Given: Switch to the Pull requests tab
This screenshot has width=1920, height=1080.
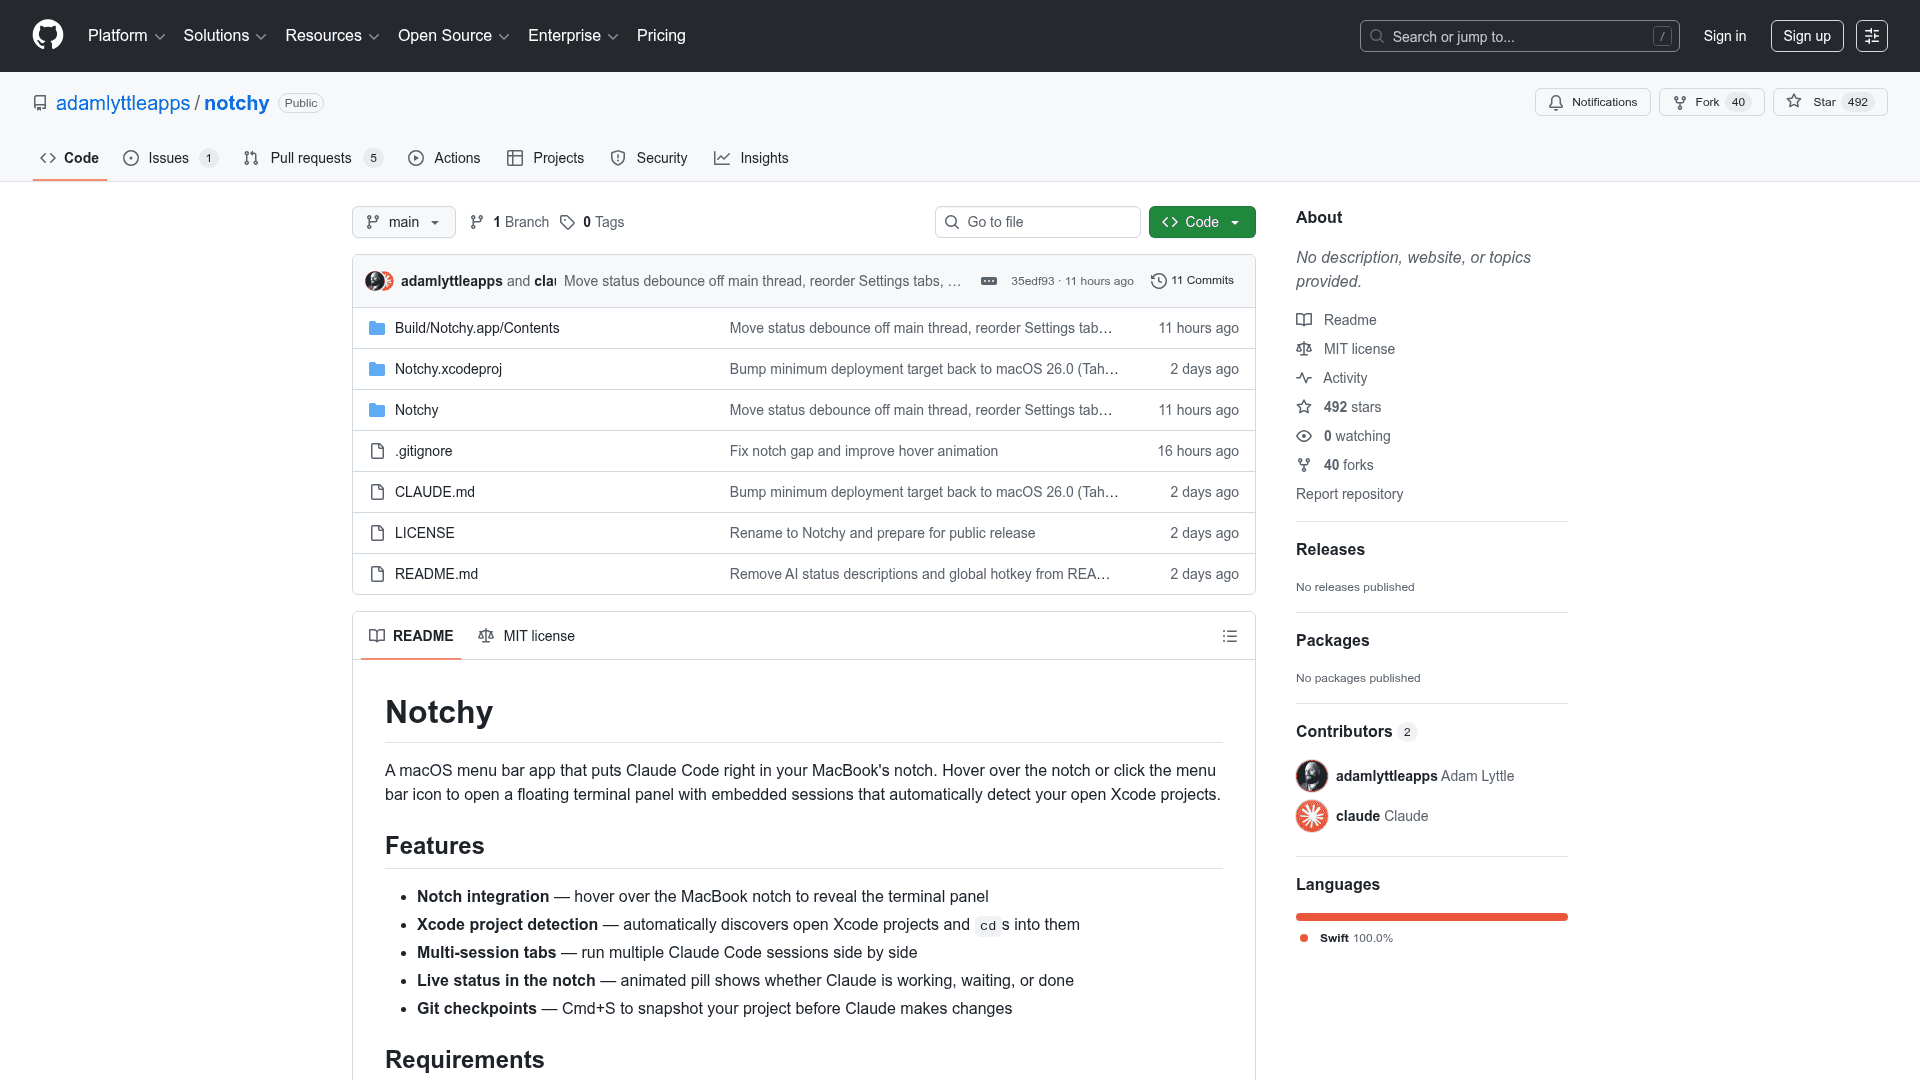Looking at the screenshot, I should (x=311, y=158).
